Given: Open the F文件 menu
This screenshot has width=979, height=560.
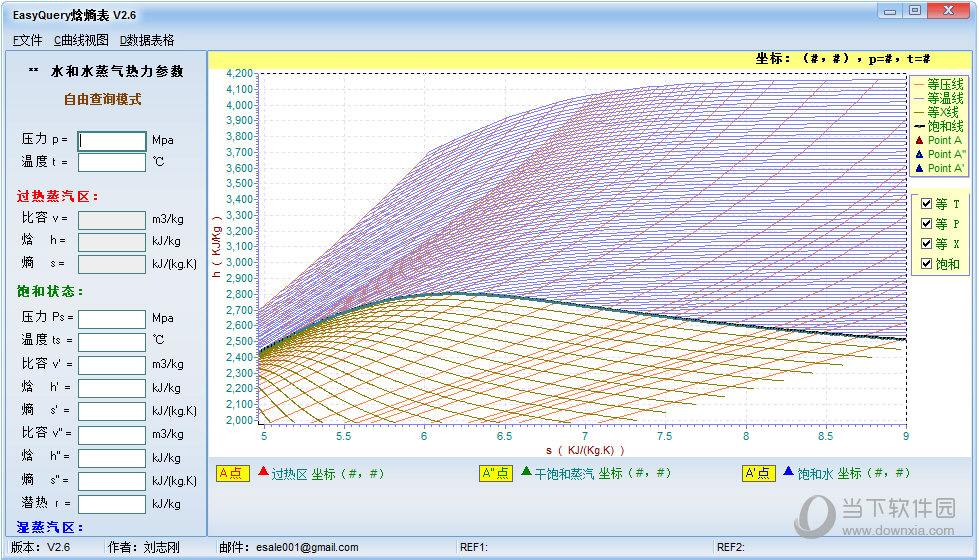Looking at the screenshot, I should (x=27, y=40).
